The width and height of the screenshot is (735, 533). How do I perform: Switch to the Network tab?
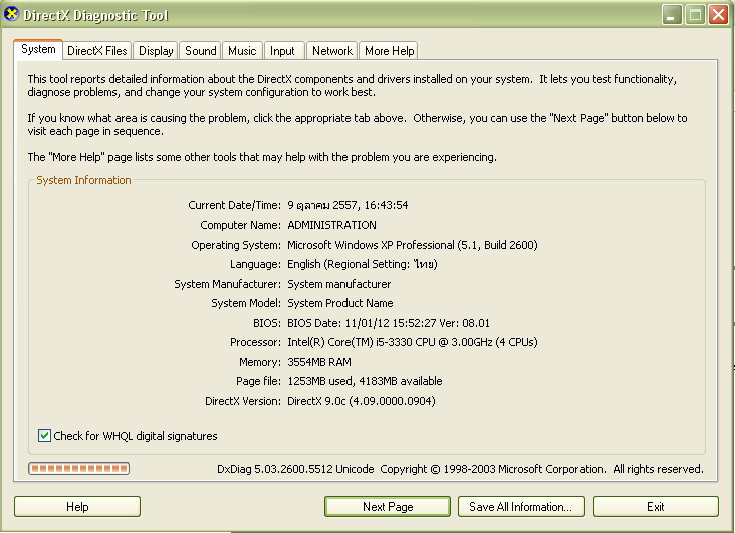tap(332, 51)
